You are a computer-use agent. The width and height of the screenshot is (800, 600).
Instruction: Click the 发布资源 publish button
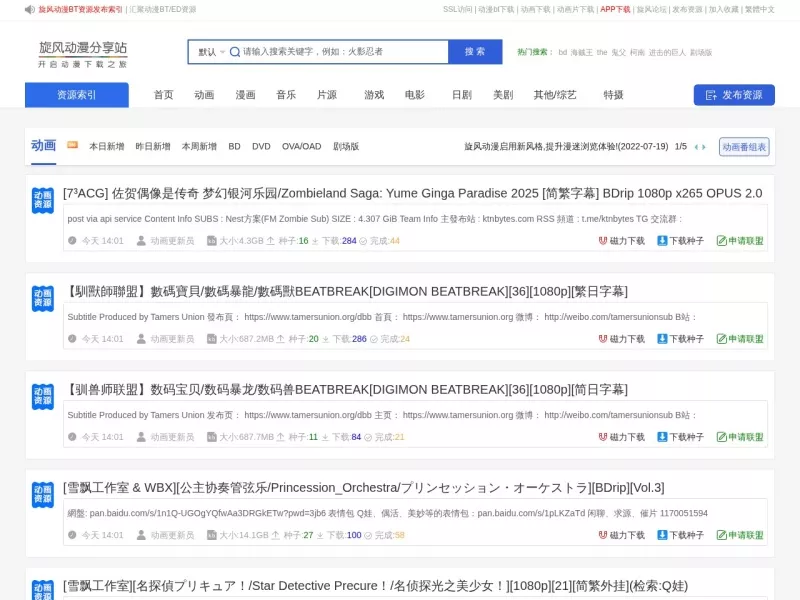pos(734,95)
